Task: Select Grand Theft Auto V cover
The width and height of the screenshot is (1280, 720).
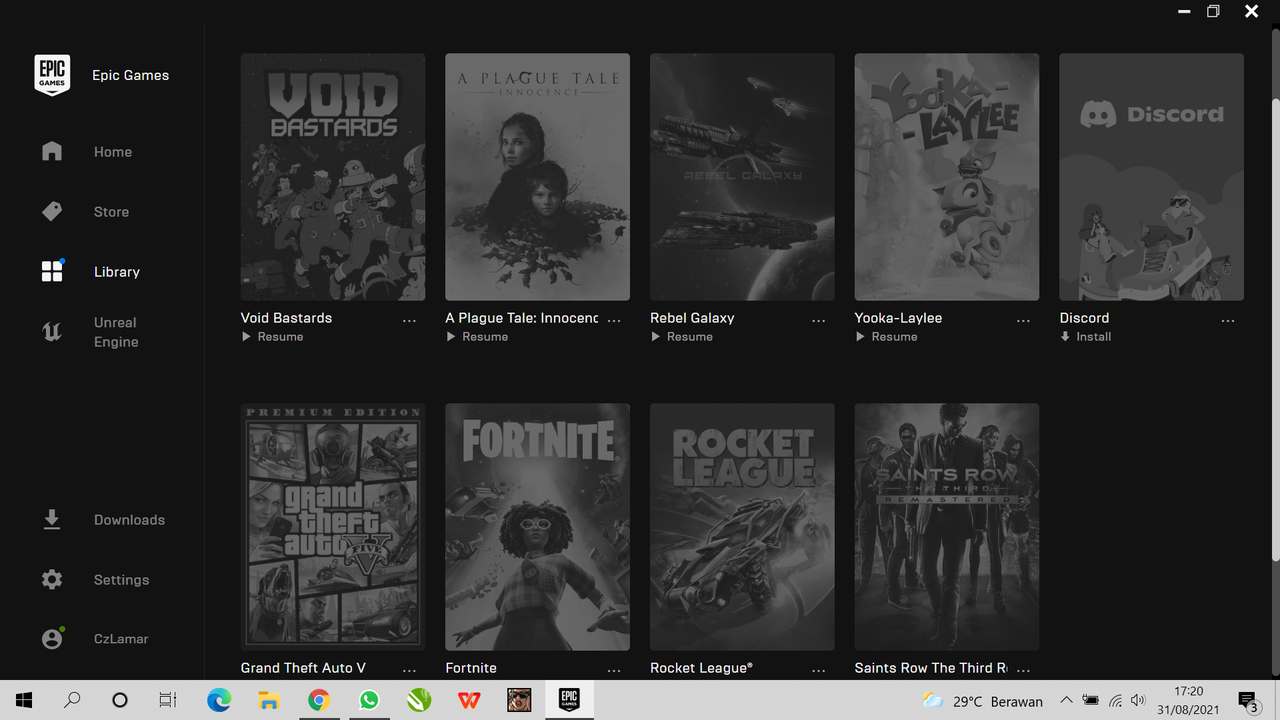Action: [333, 527]
